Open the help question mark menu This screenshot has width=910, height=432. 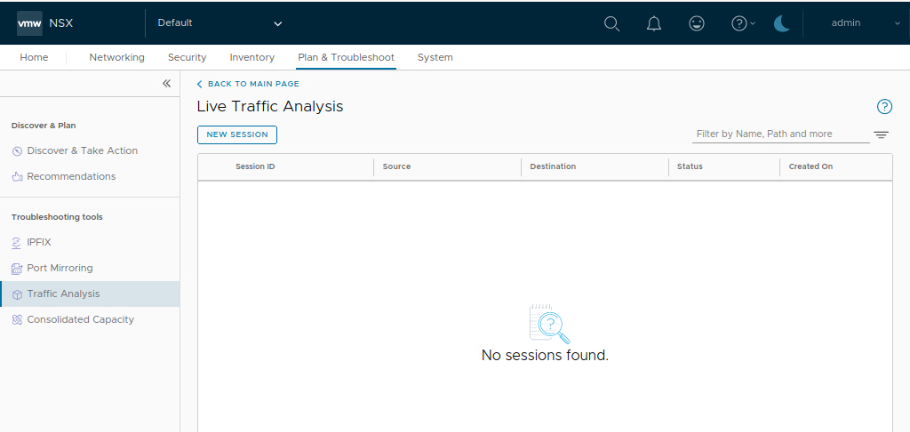[x=742, y=23]
